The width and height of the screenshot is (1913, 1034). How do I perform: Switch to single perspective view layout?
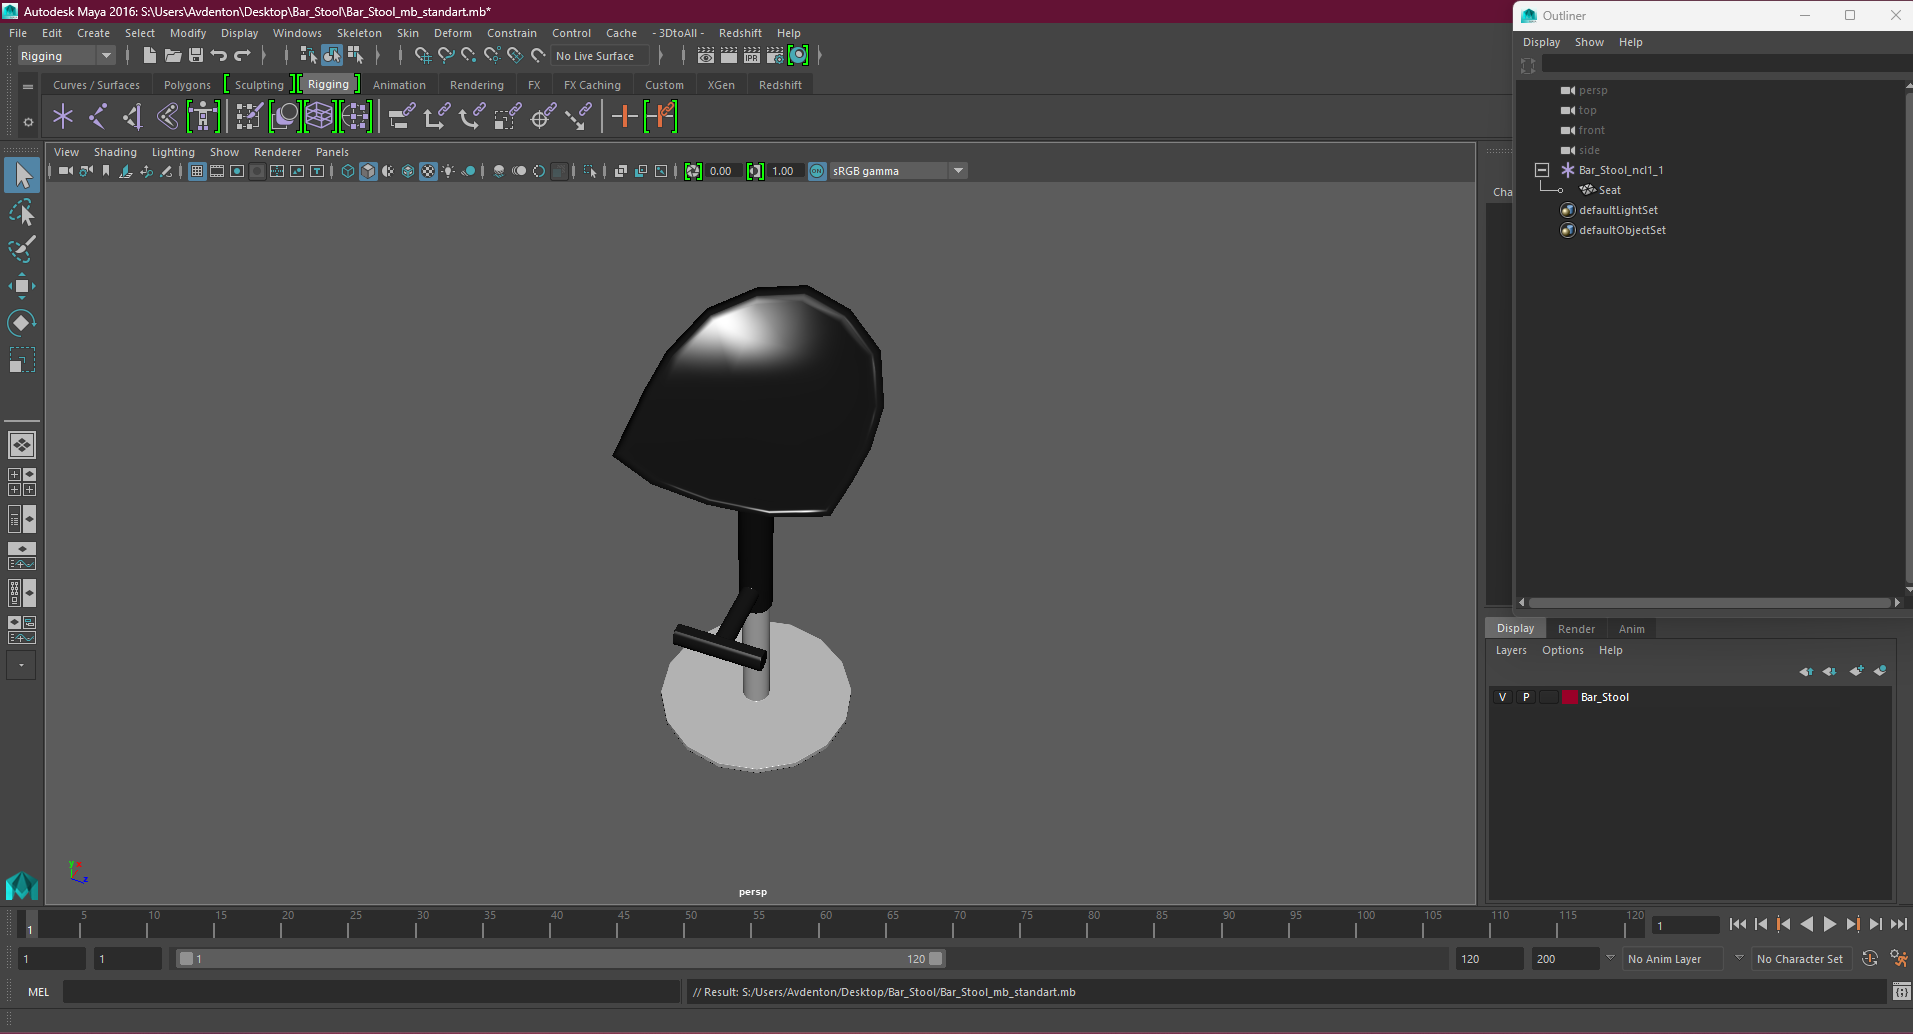pyautogui.click(x=21, y=444)
